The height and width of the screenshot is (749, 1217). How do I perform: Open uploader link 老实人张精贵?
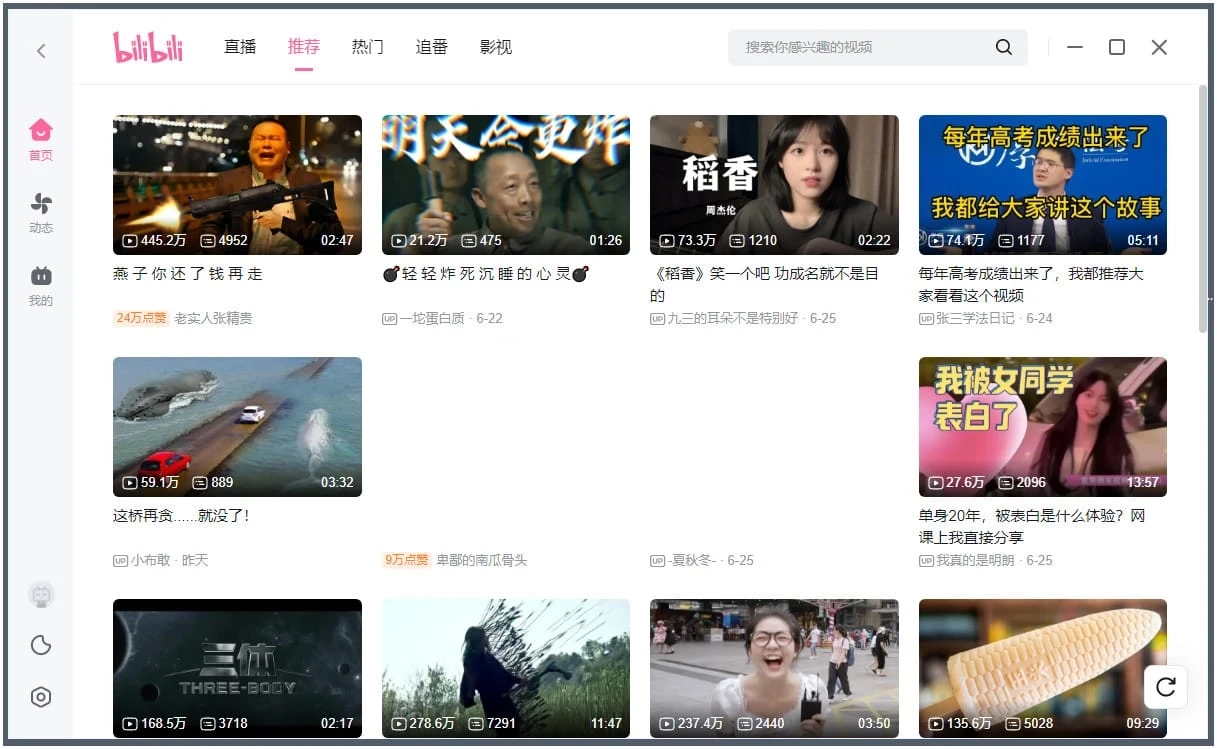tap(213, 318)
